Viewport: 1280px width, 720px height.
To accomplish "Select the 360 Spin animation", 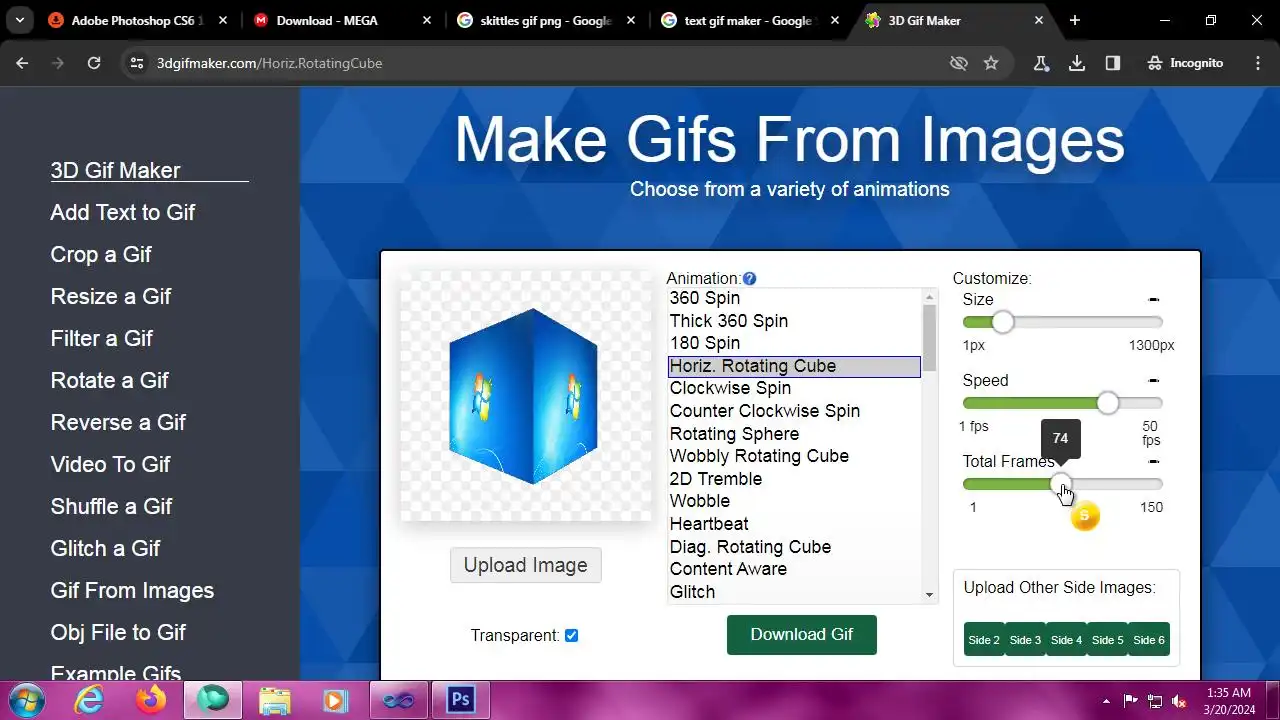I will point(794,298).
